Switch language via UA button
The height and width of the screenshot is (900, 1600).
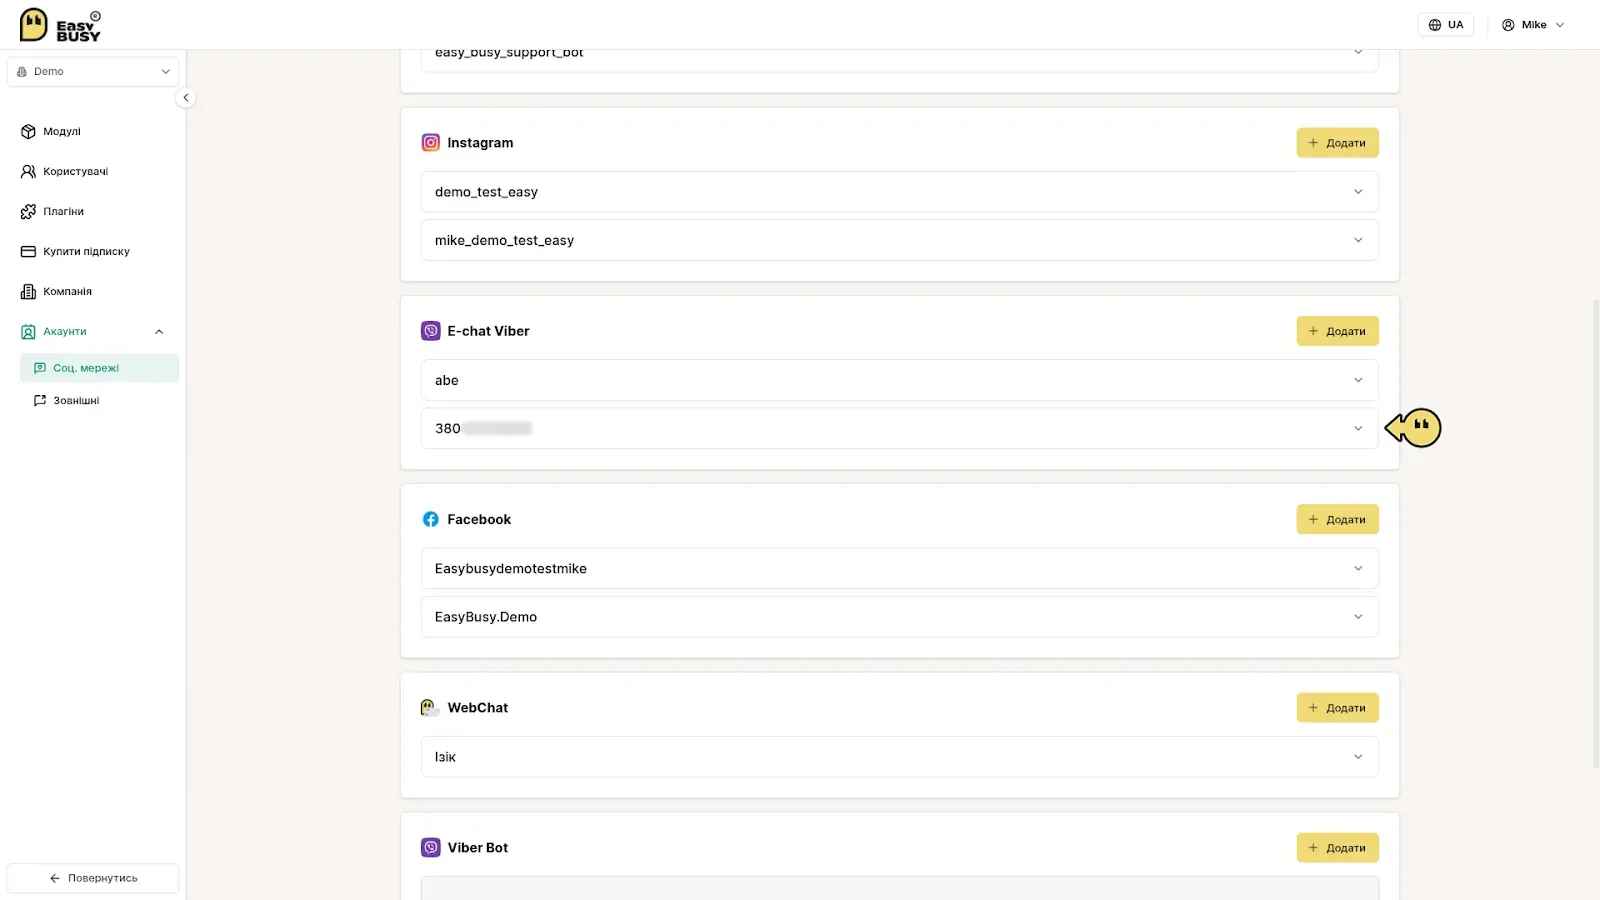[x=1445, y=25]
